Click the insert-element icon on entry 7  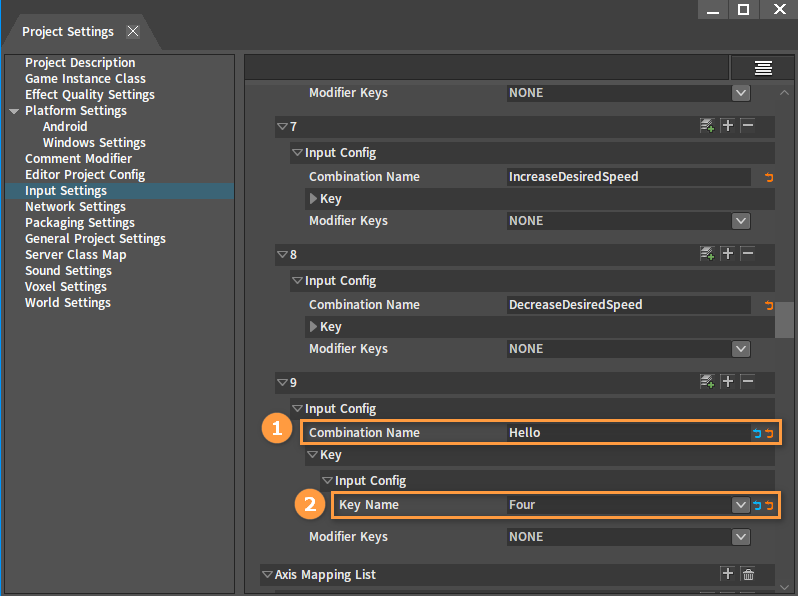click(707, 126)
